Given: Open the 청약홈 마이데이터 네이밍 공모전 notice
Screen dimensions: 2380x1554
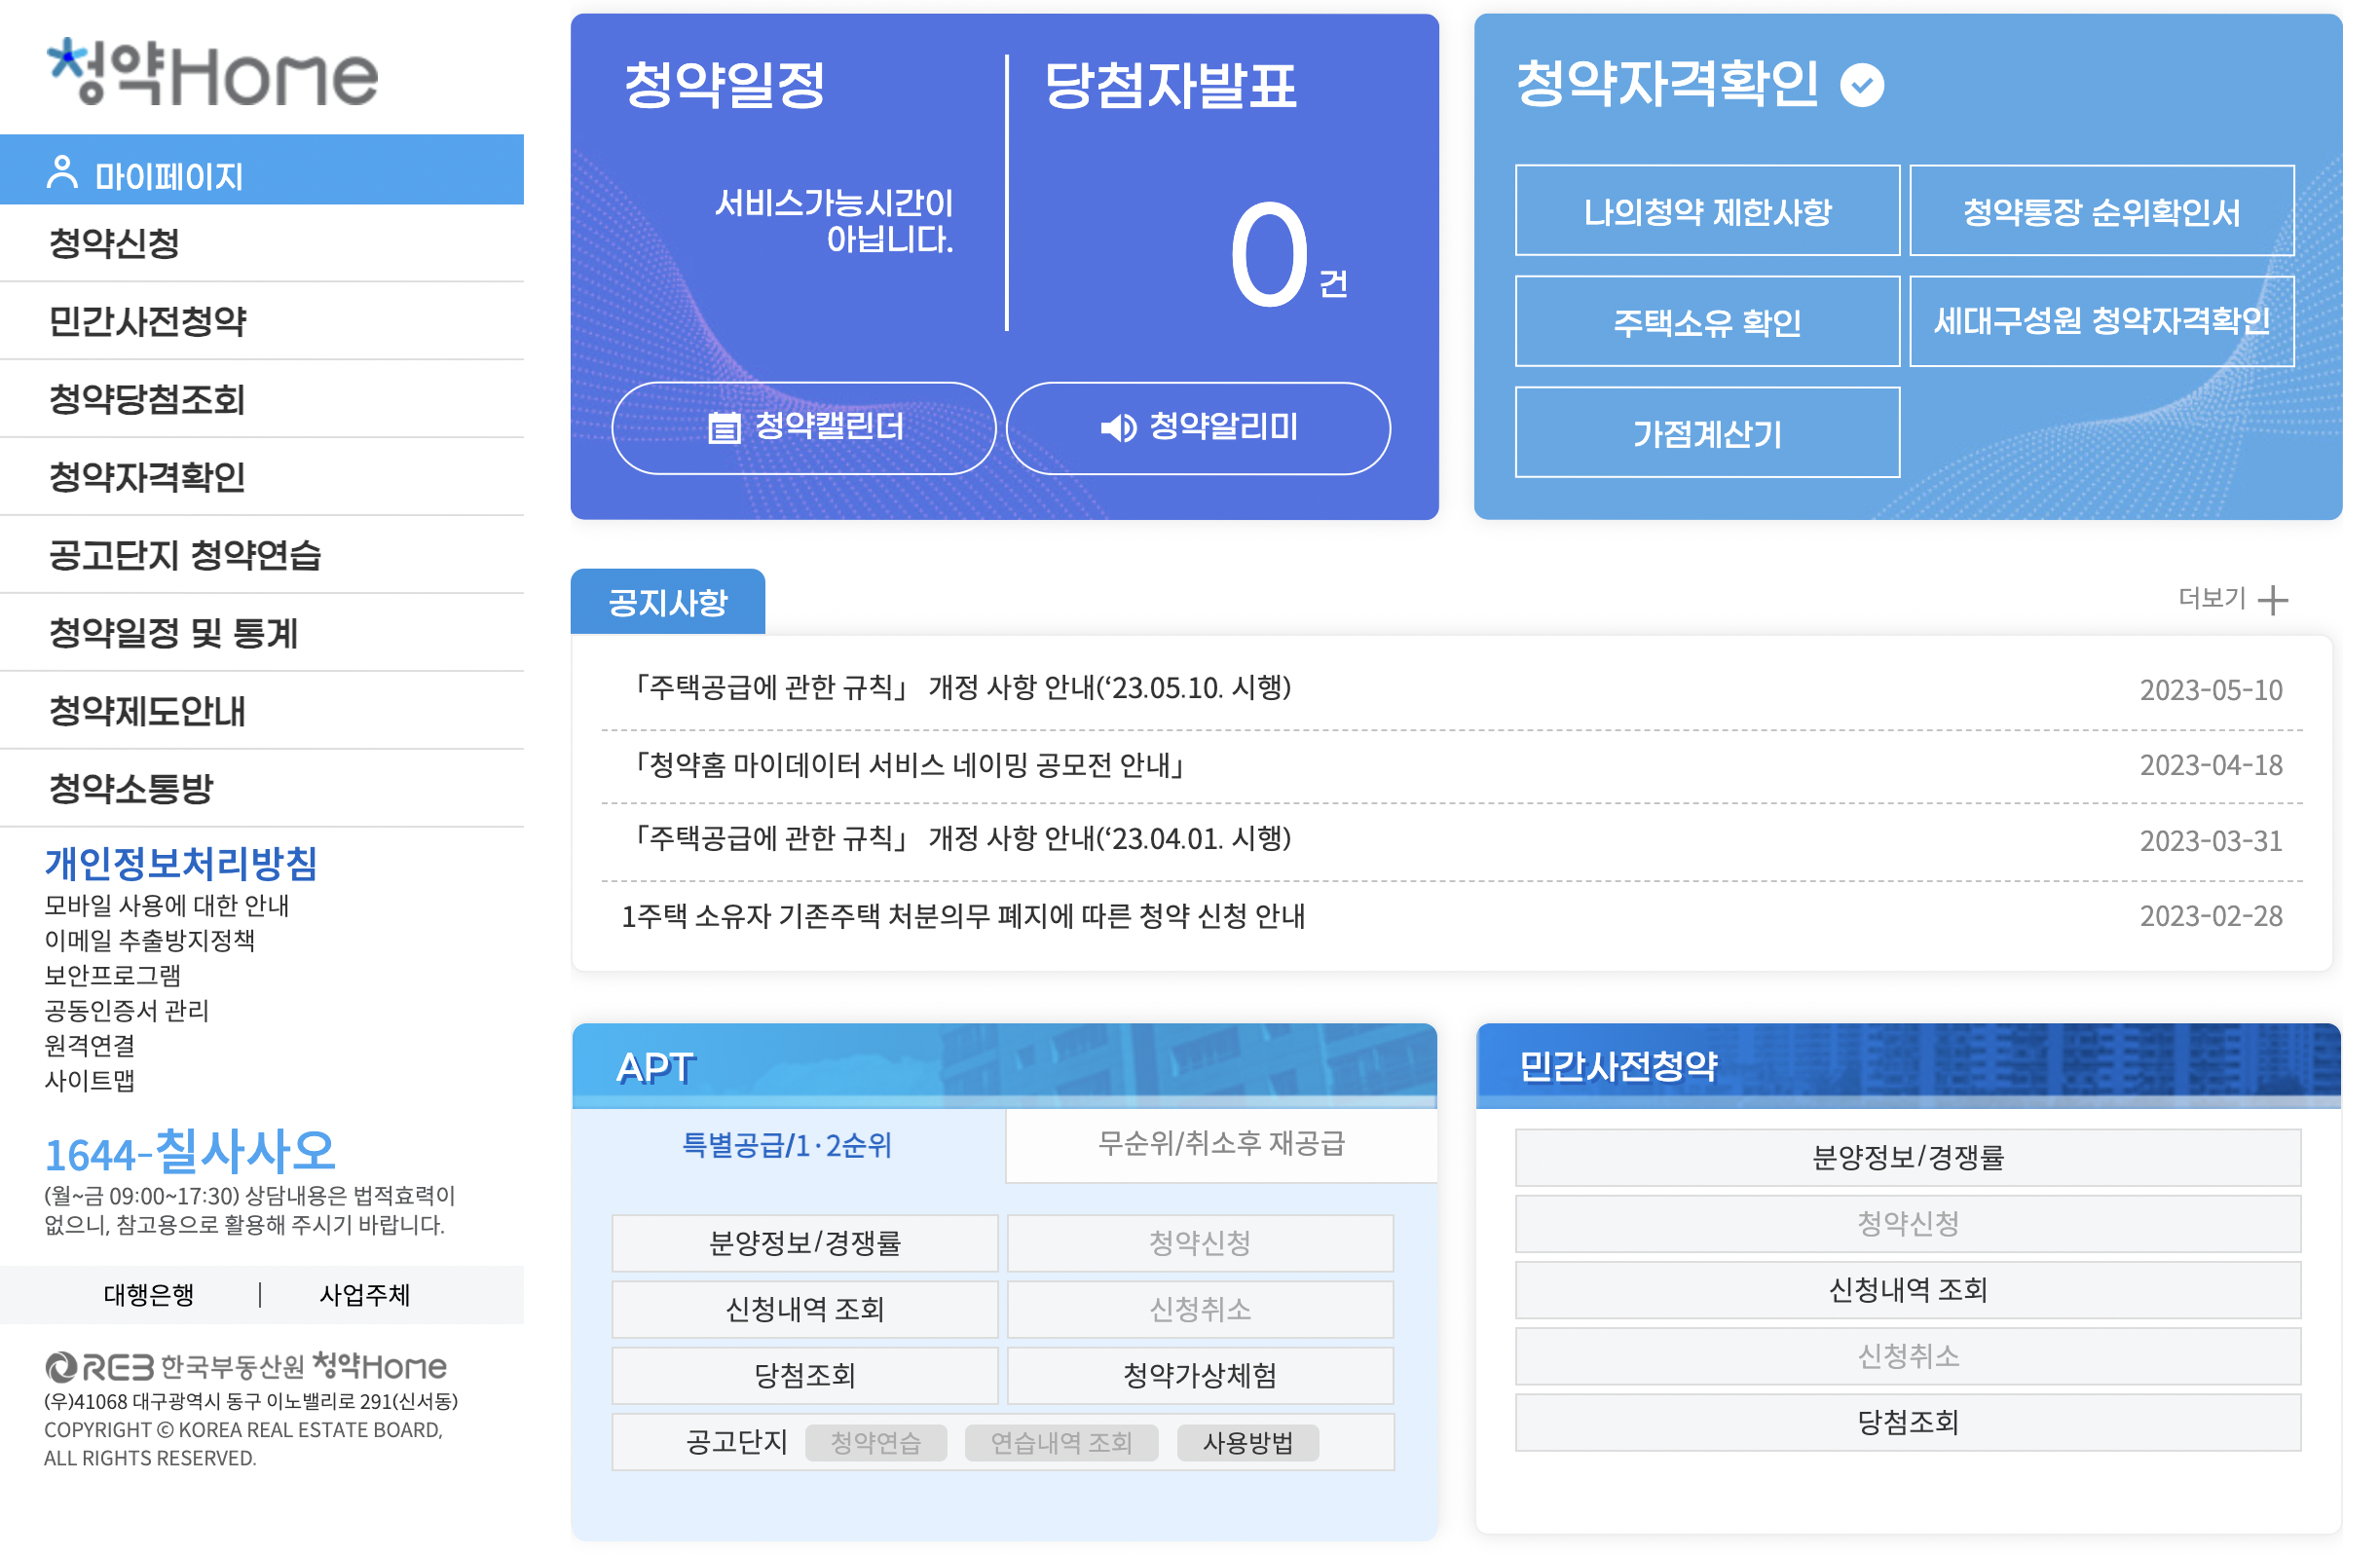Looking at the screenshot, I should click(x=910, y=765).
